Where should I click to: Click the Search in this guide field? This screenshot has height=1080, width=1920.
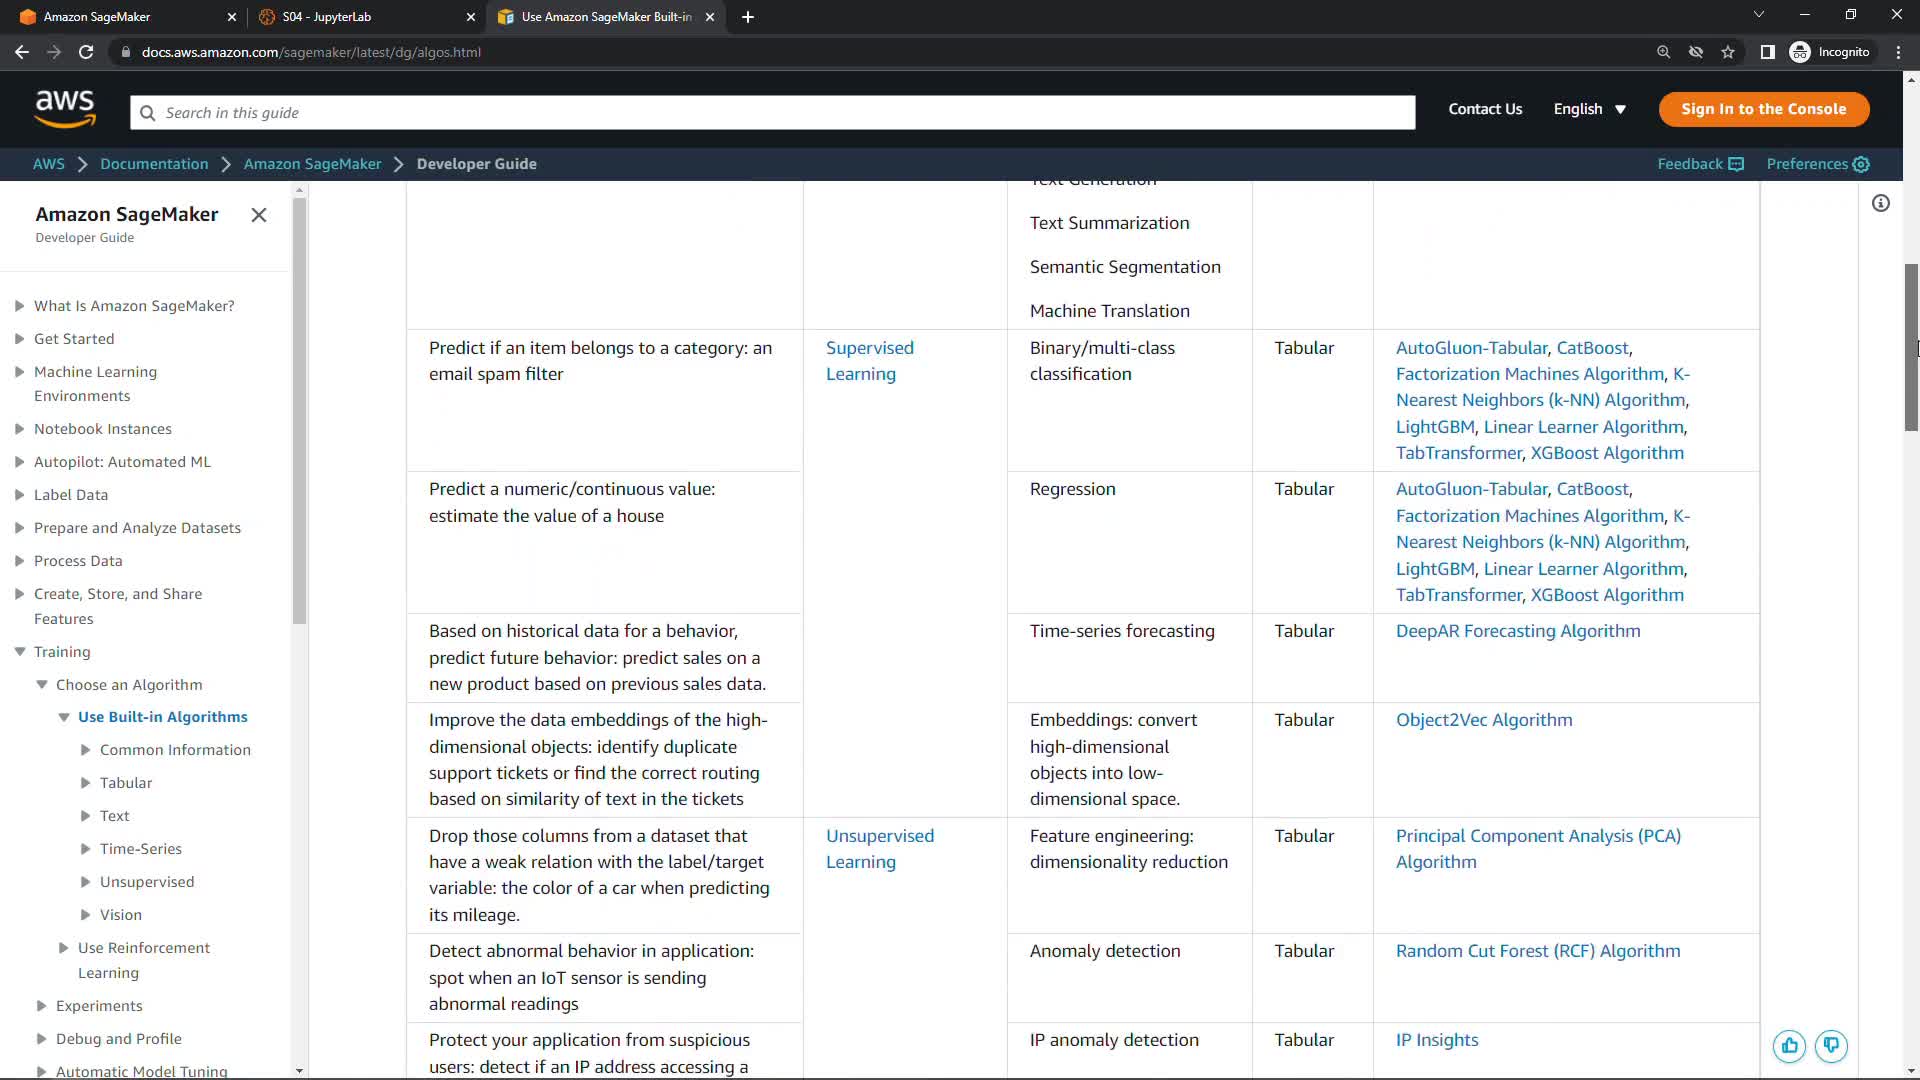click(x=772, y=113)
